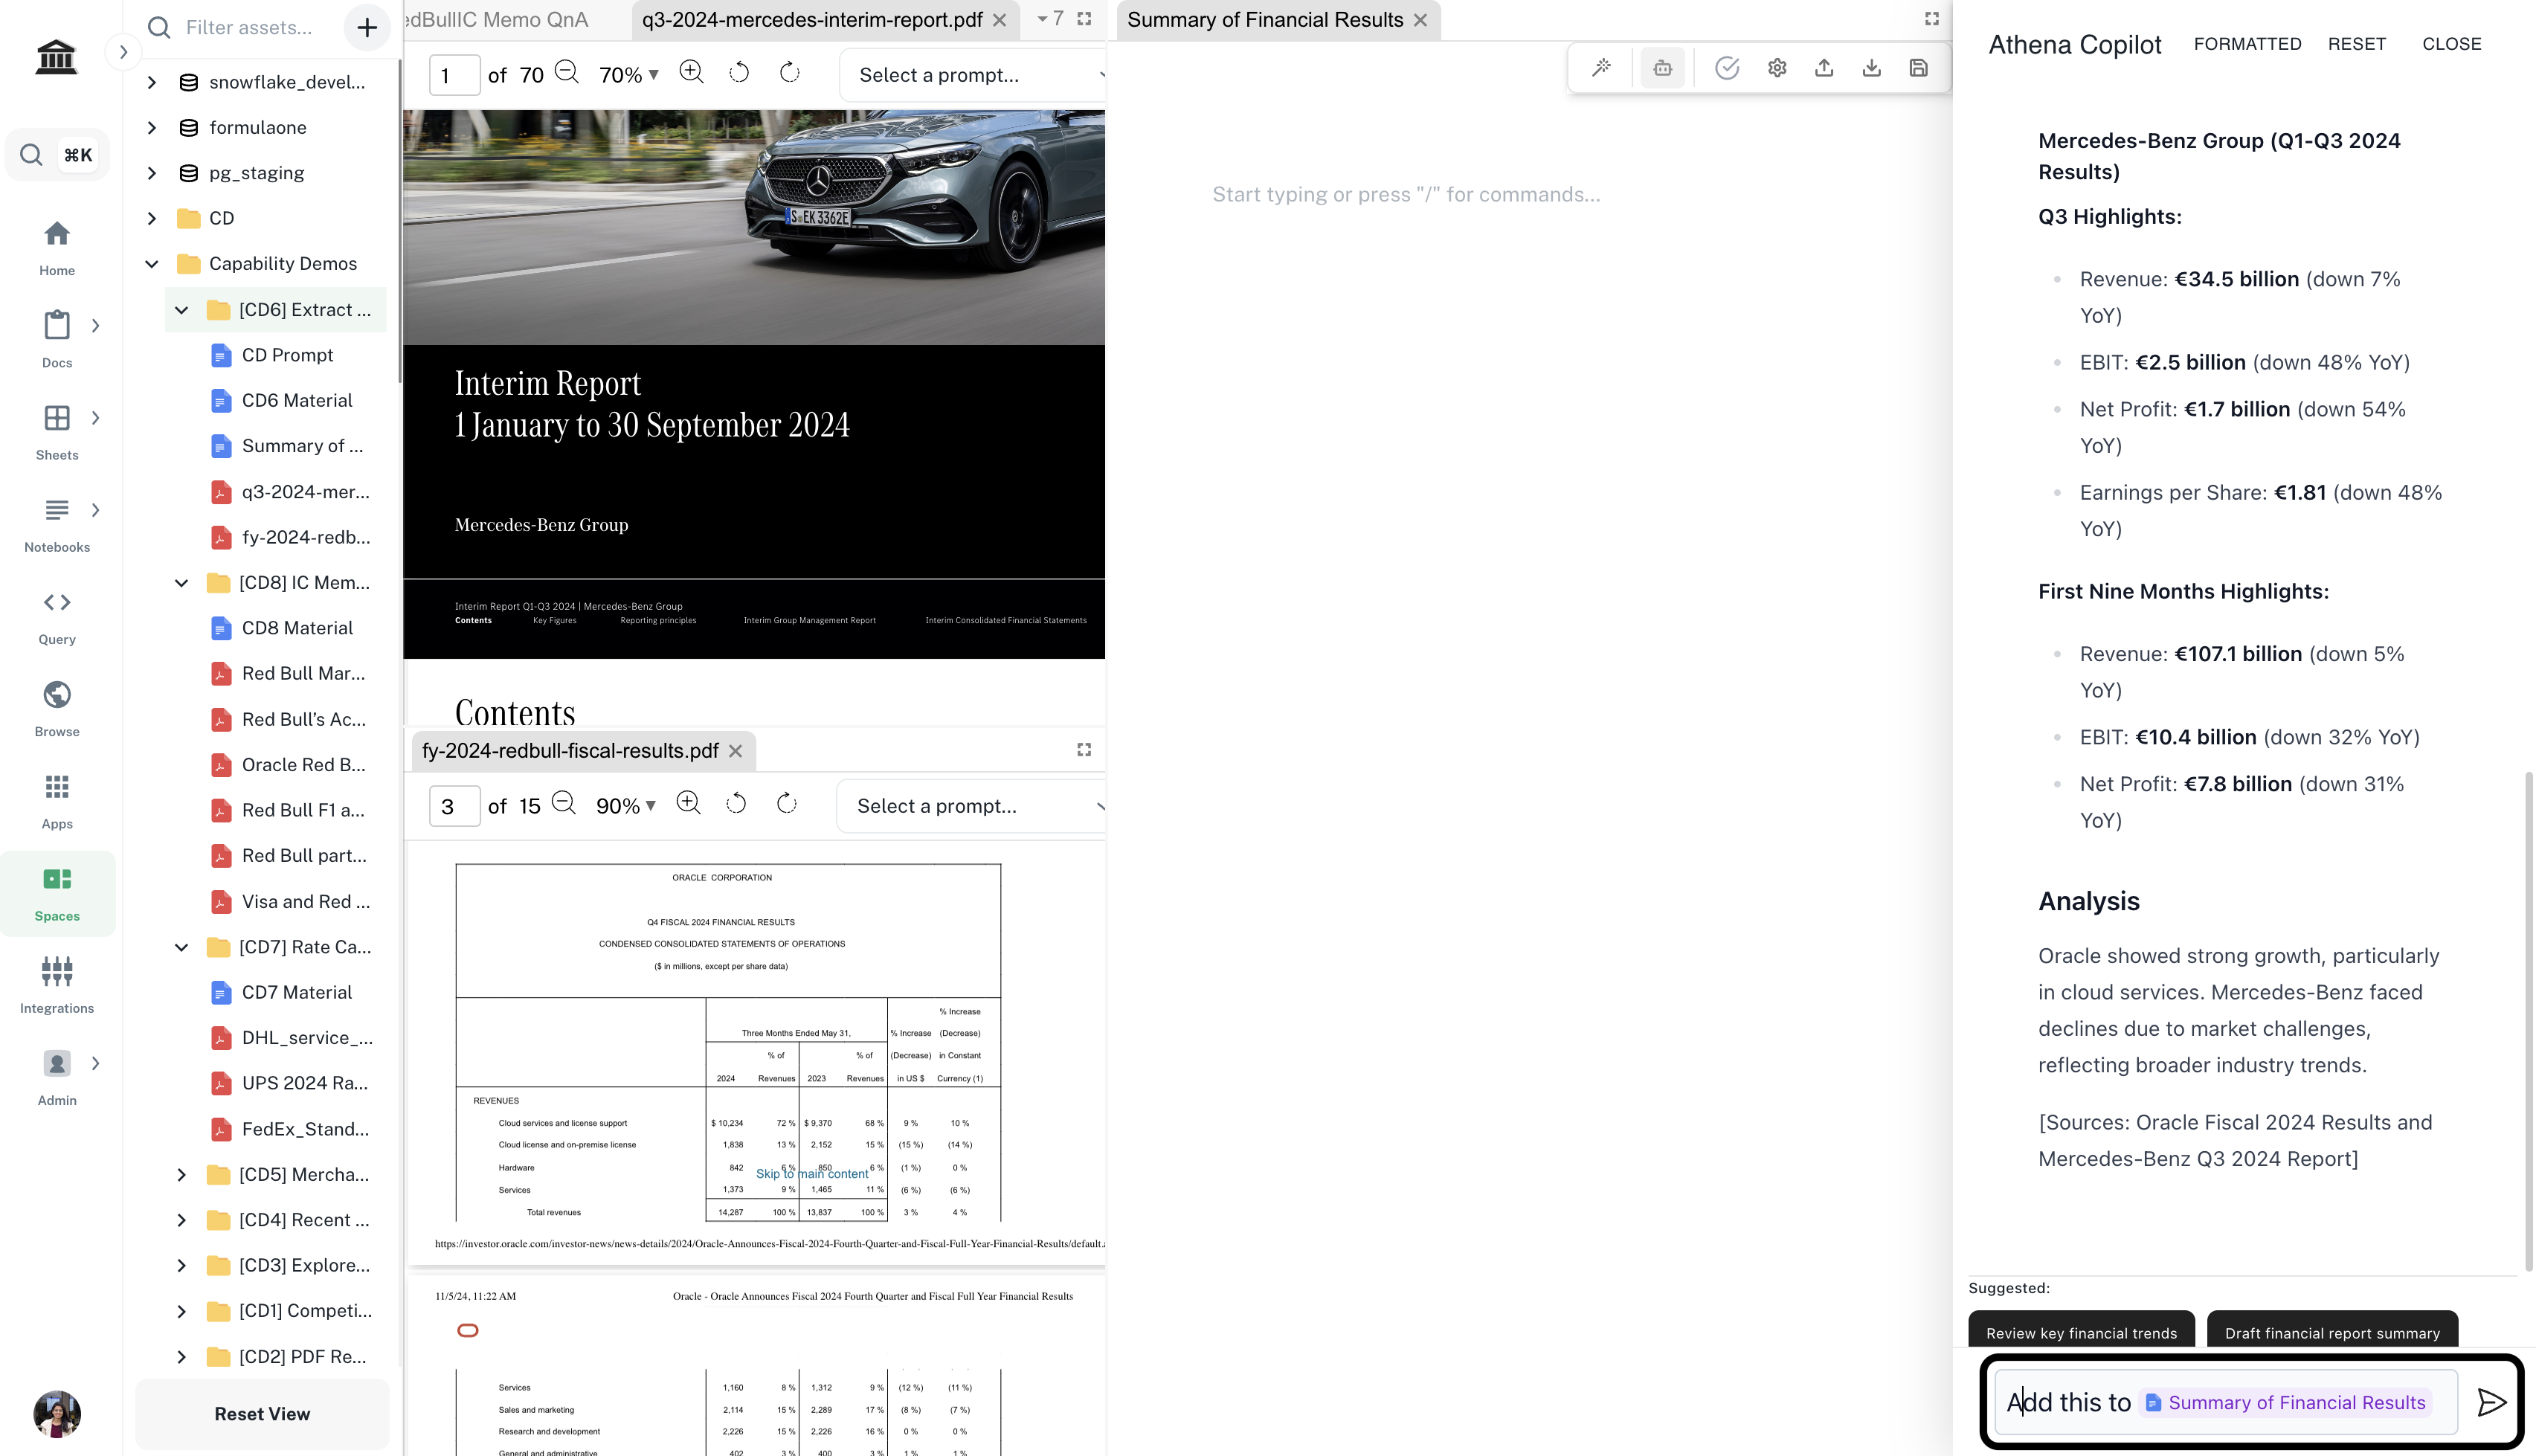Zoom in the Mercedes PDF viewer

(691, 73)
